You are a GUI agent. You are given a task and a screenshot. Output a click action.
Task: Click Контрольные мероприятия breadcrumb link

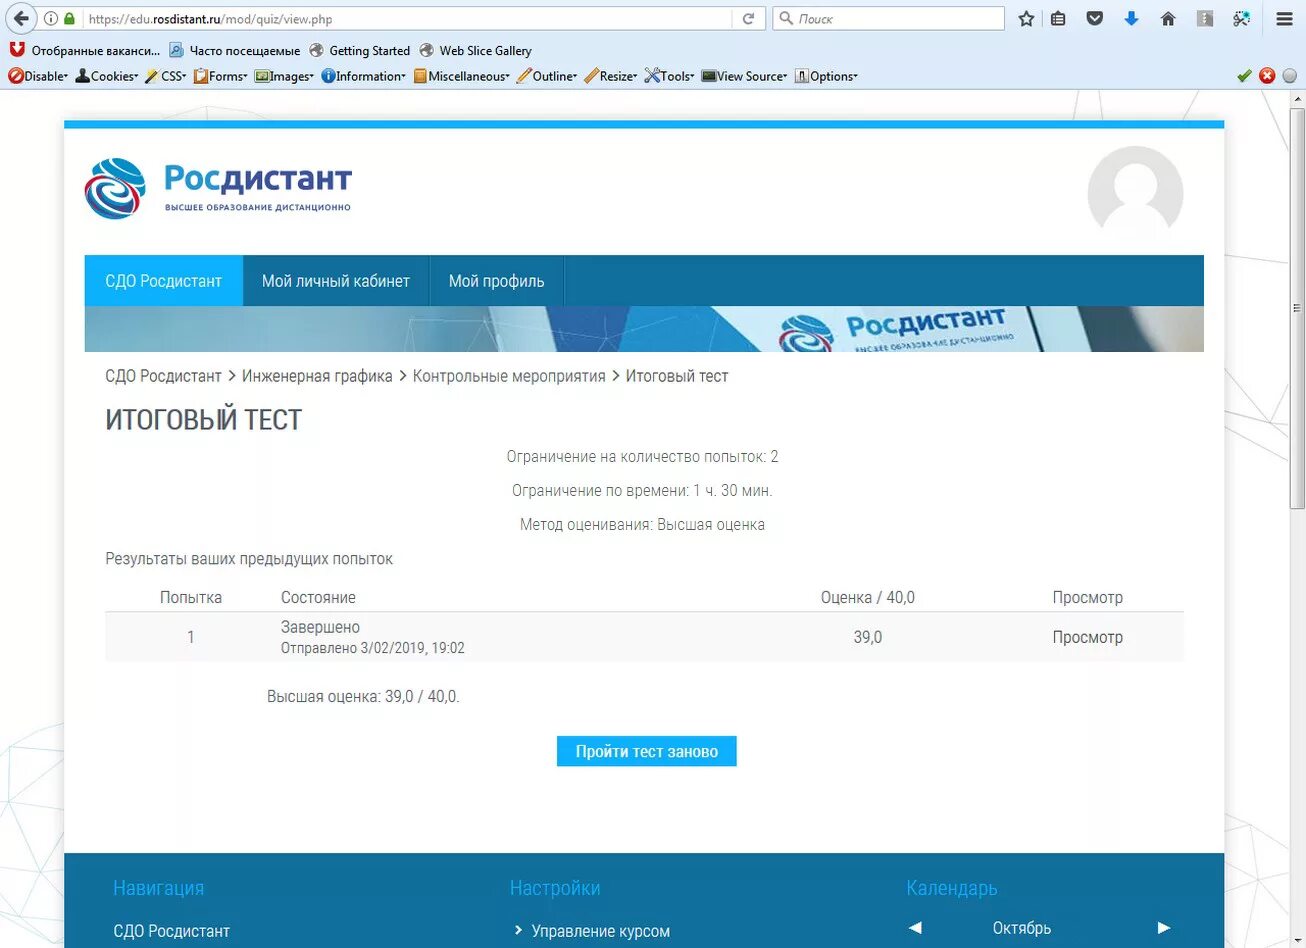click(509, 376)
